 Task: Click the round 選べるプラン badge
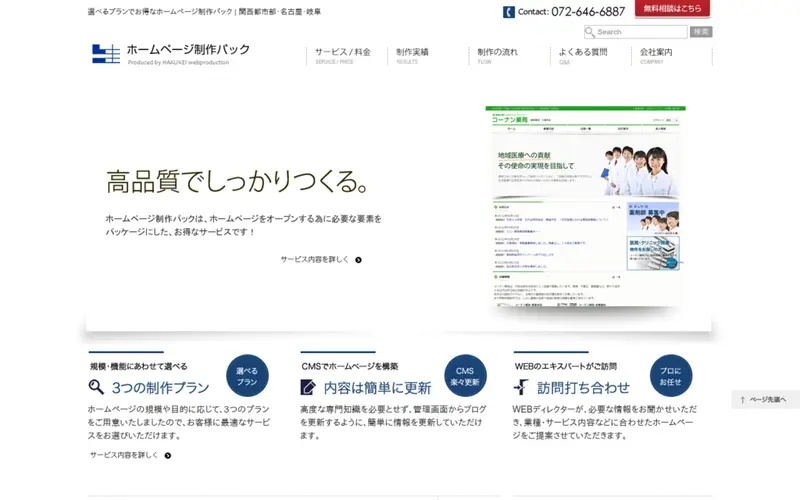coord(247,376)
